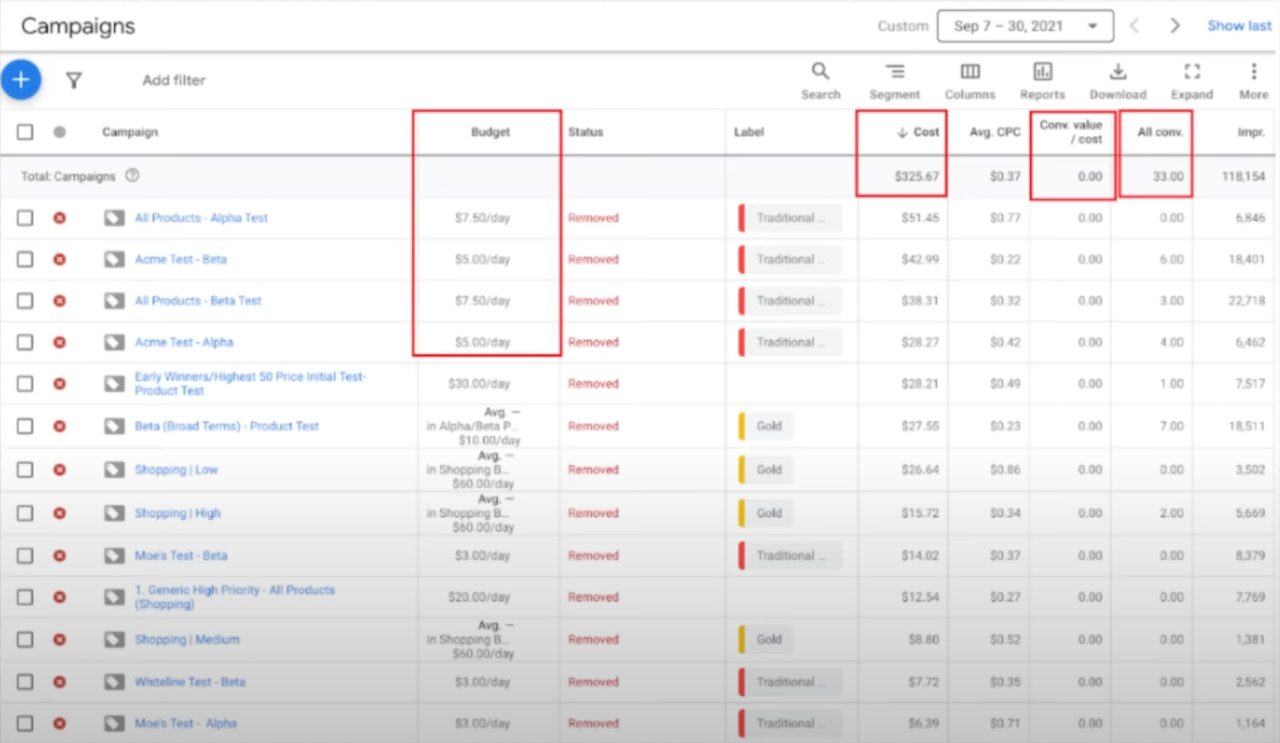Viewport: 1280px width, 743px height.
Task: Click the blue plus new campaign button
Action: [x=21, y=80]
